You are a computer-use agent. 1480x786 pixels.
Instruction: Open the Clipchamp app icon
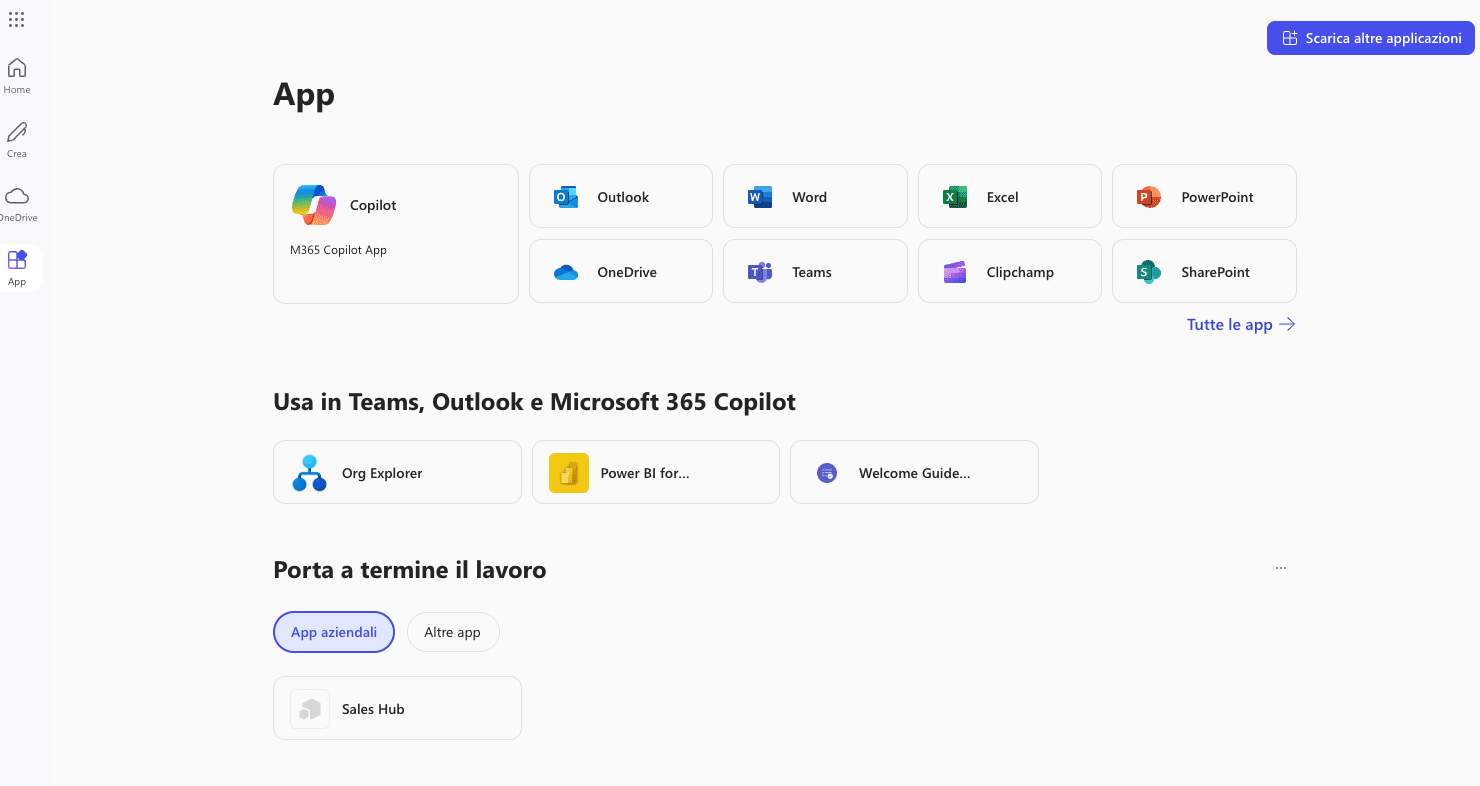click(1009, 271)
